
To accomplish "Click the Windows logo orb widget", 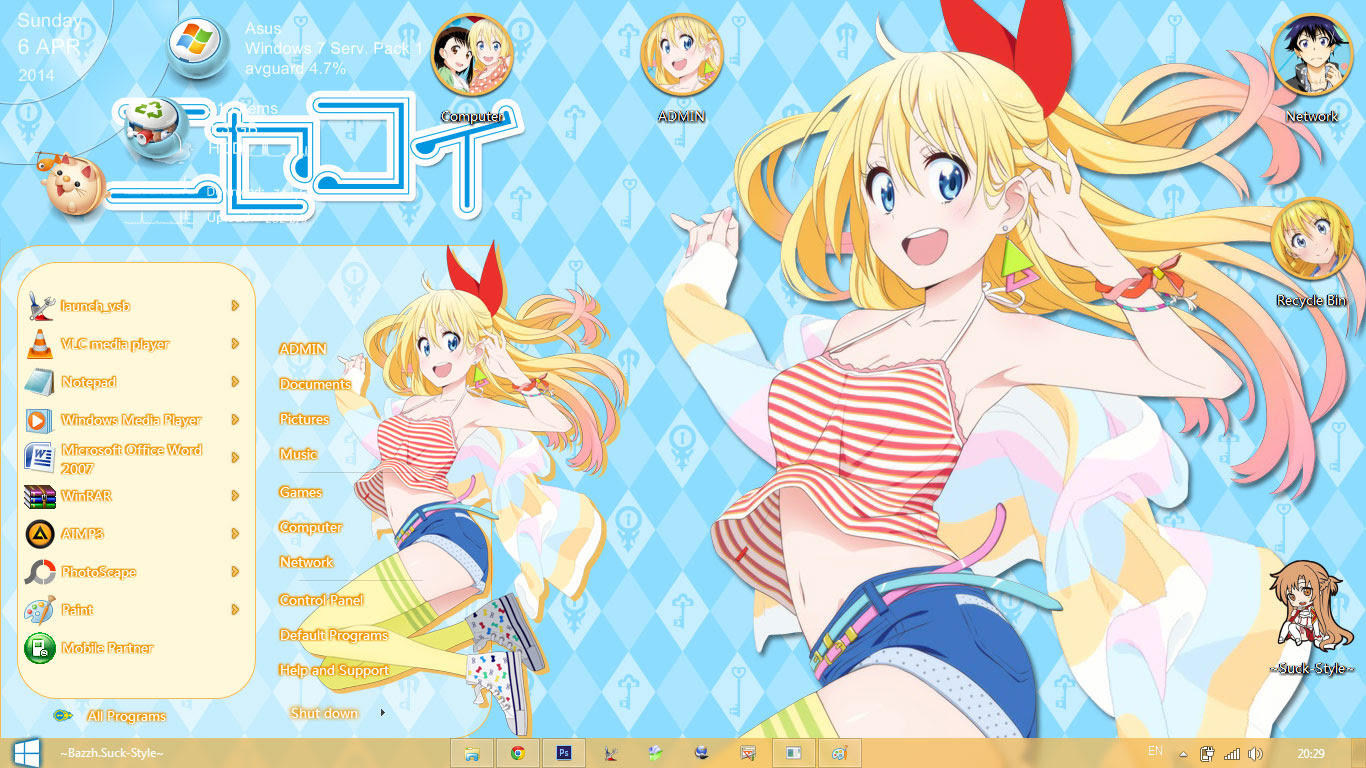I will click(x=198, y=46).
